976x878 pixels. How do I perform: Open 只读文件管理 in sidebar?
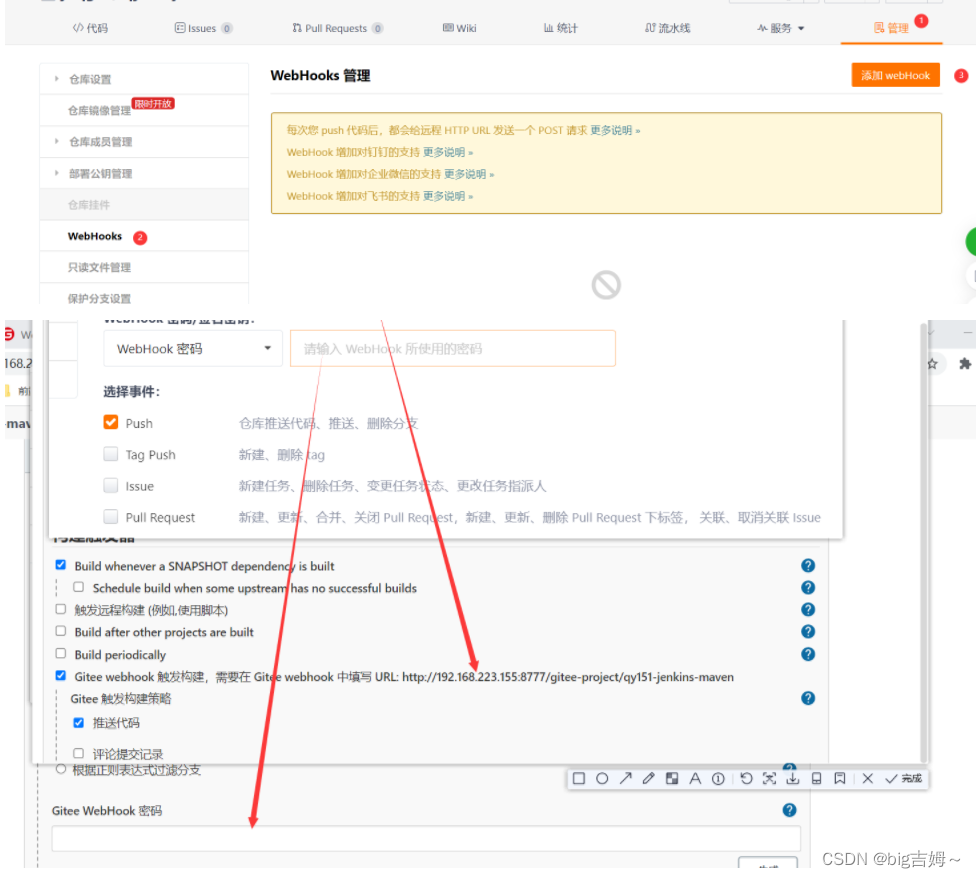(x=100, y=267)
